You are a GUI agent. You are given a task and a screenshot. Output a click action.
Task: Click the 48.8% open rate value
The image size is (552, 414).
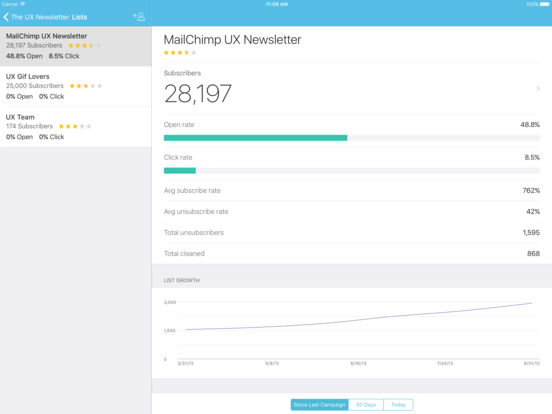[x=530, y=125]
